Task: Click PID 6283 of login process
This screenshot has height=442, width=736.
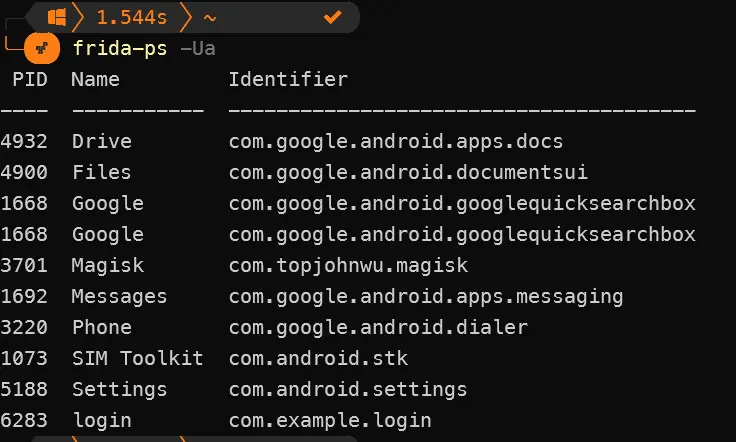Action: [x=24, y=420]
